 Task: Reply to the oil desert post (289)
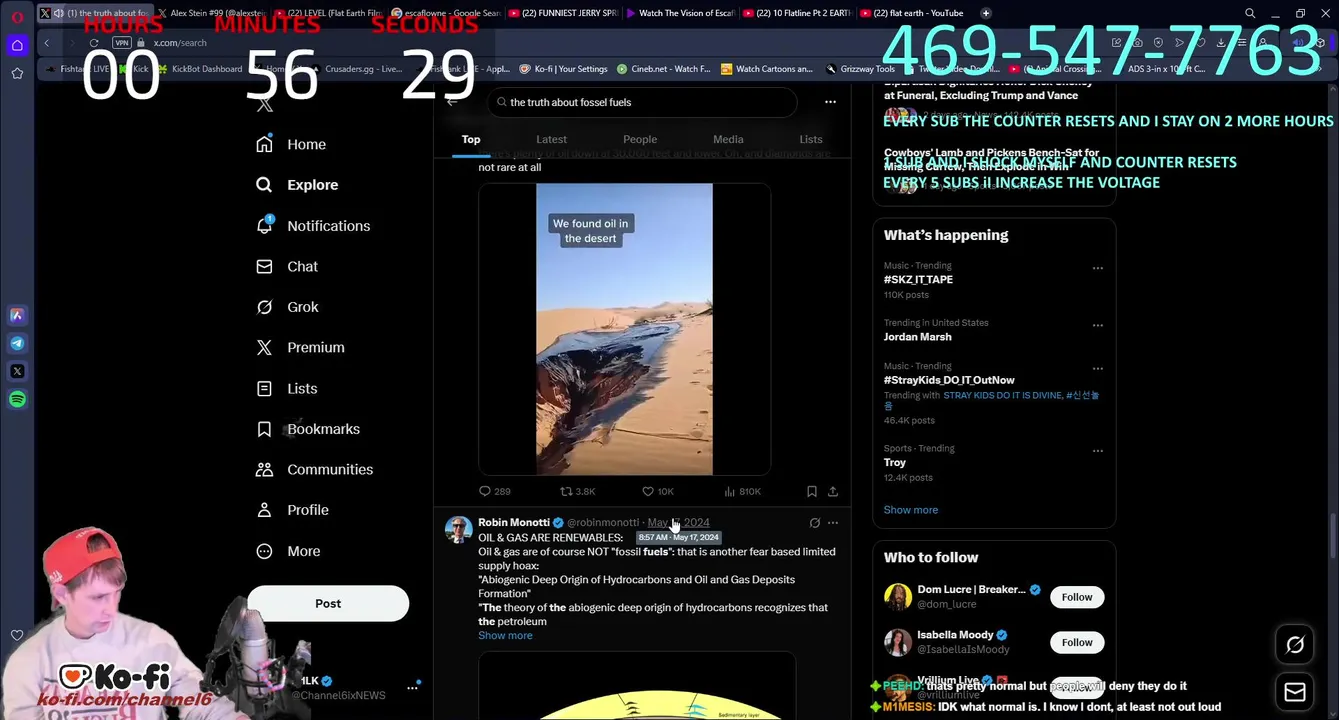coord(495,491)
